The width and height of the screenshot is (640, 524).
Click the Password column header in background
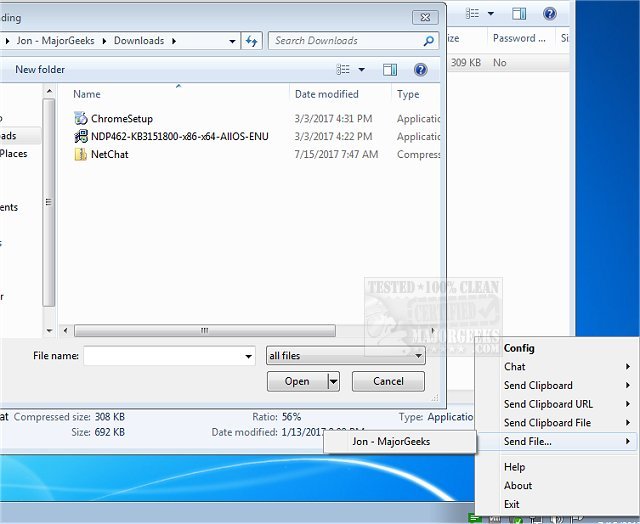(519, 38)
